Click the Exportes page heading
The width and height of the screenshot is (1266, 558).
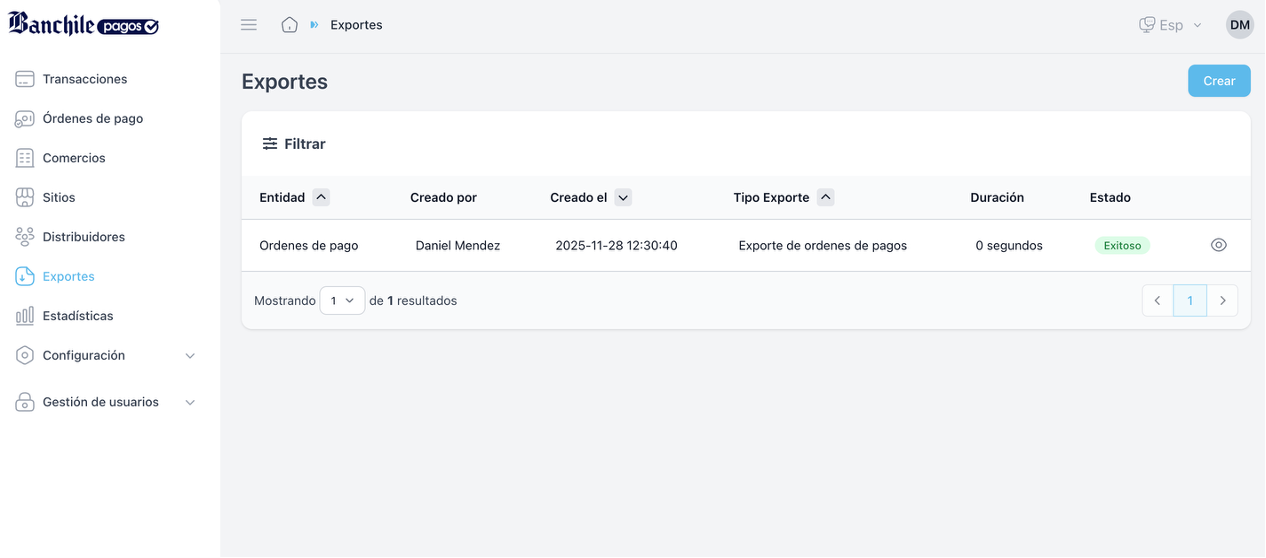tap(285, 82)
